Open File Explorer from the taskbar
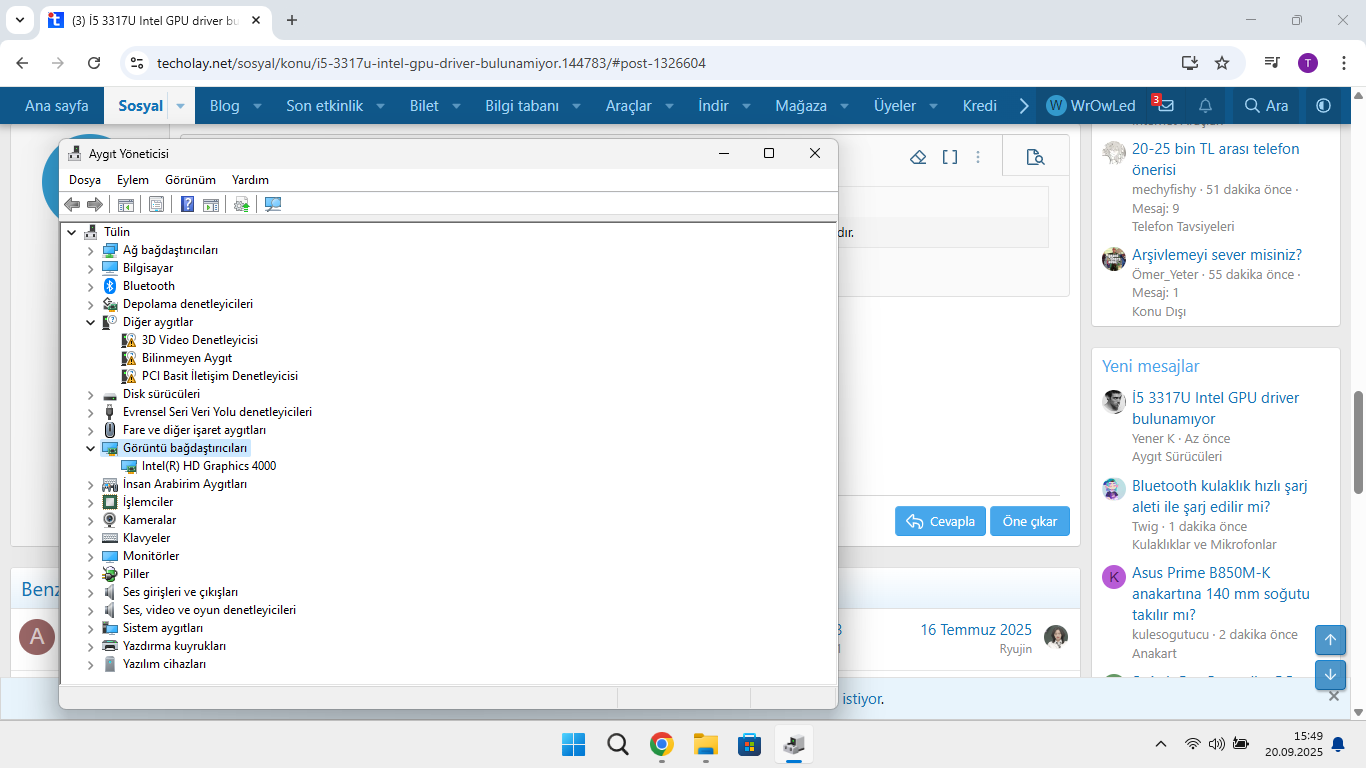This screenshot has height=768, width=1366. point(706,744)
